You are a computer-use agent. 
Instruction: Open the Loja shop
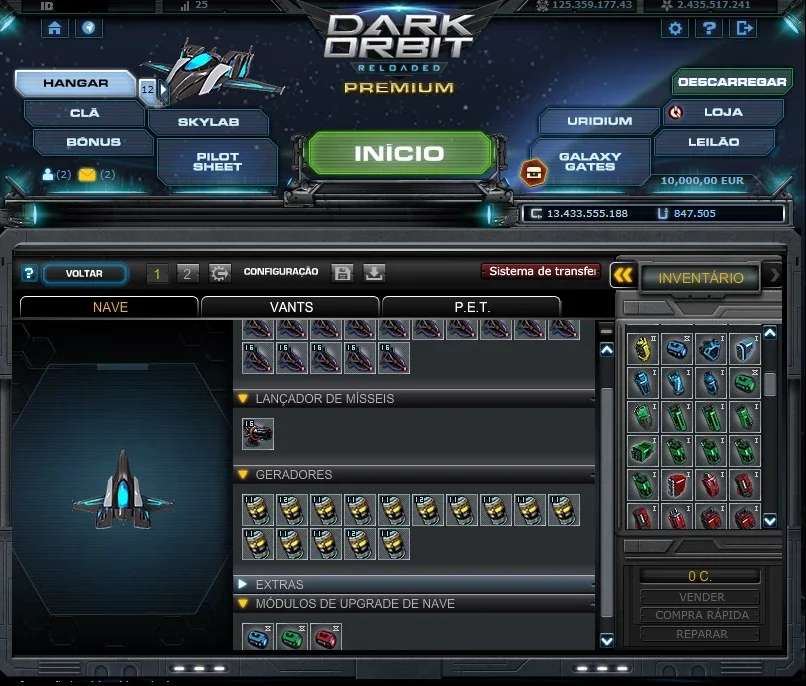click(723, 112)
